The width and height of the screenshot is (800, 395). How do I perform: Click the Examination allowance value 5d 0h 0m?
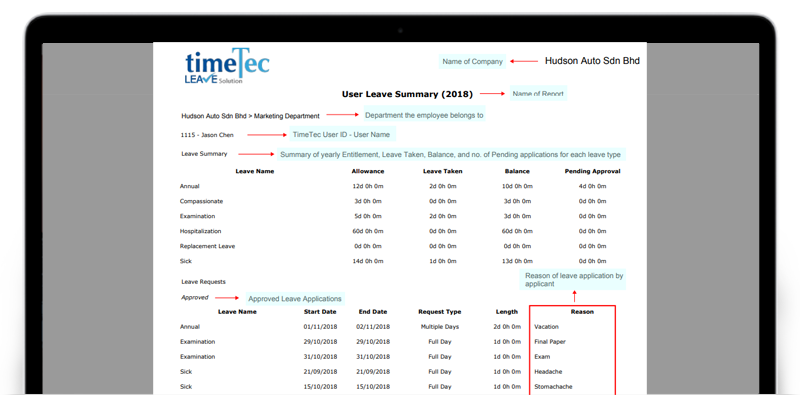(368, 216)
